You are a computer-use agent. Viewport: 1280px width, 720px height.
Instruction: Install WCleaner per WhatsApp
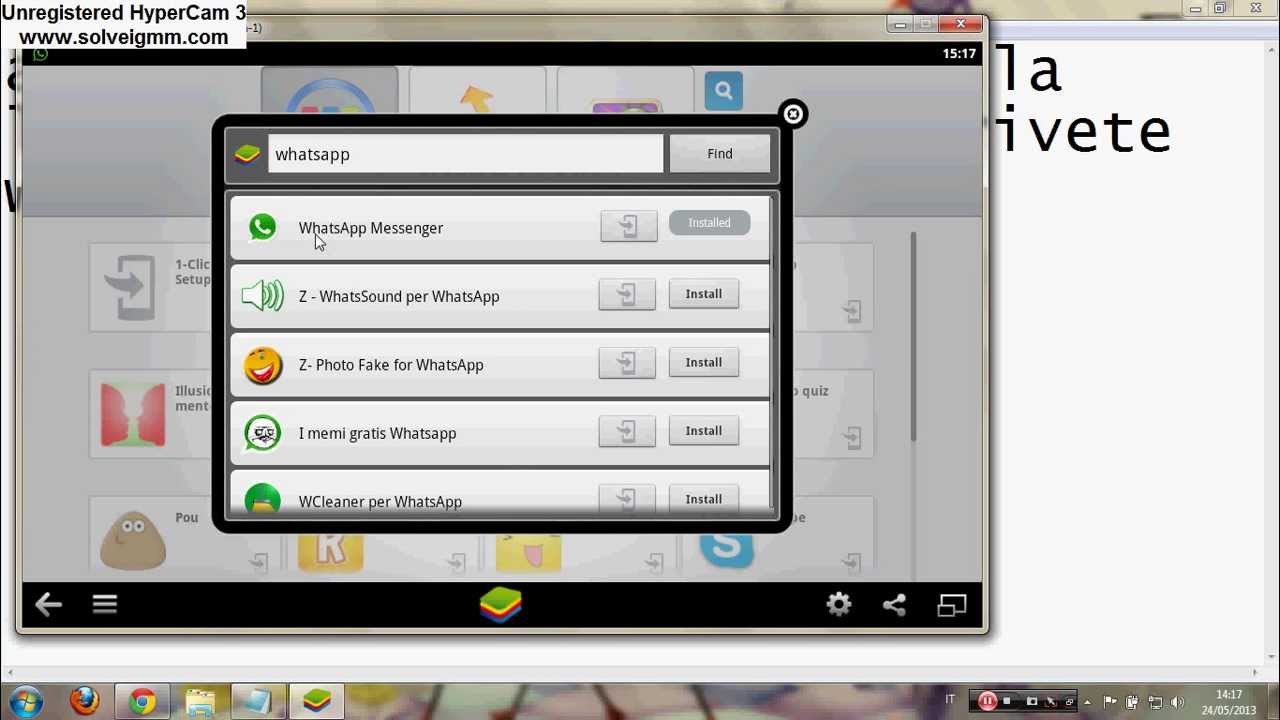pyautogui.click(x=703, y=499)
